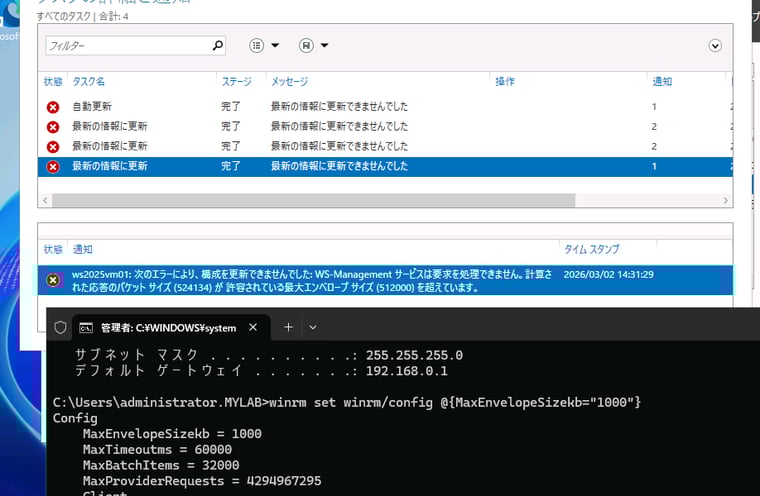Click the search magnifier in the filter box
760x496 pixels.
217,46
